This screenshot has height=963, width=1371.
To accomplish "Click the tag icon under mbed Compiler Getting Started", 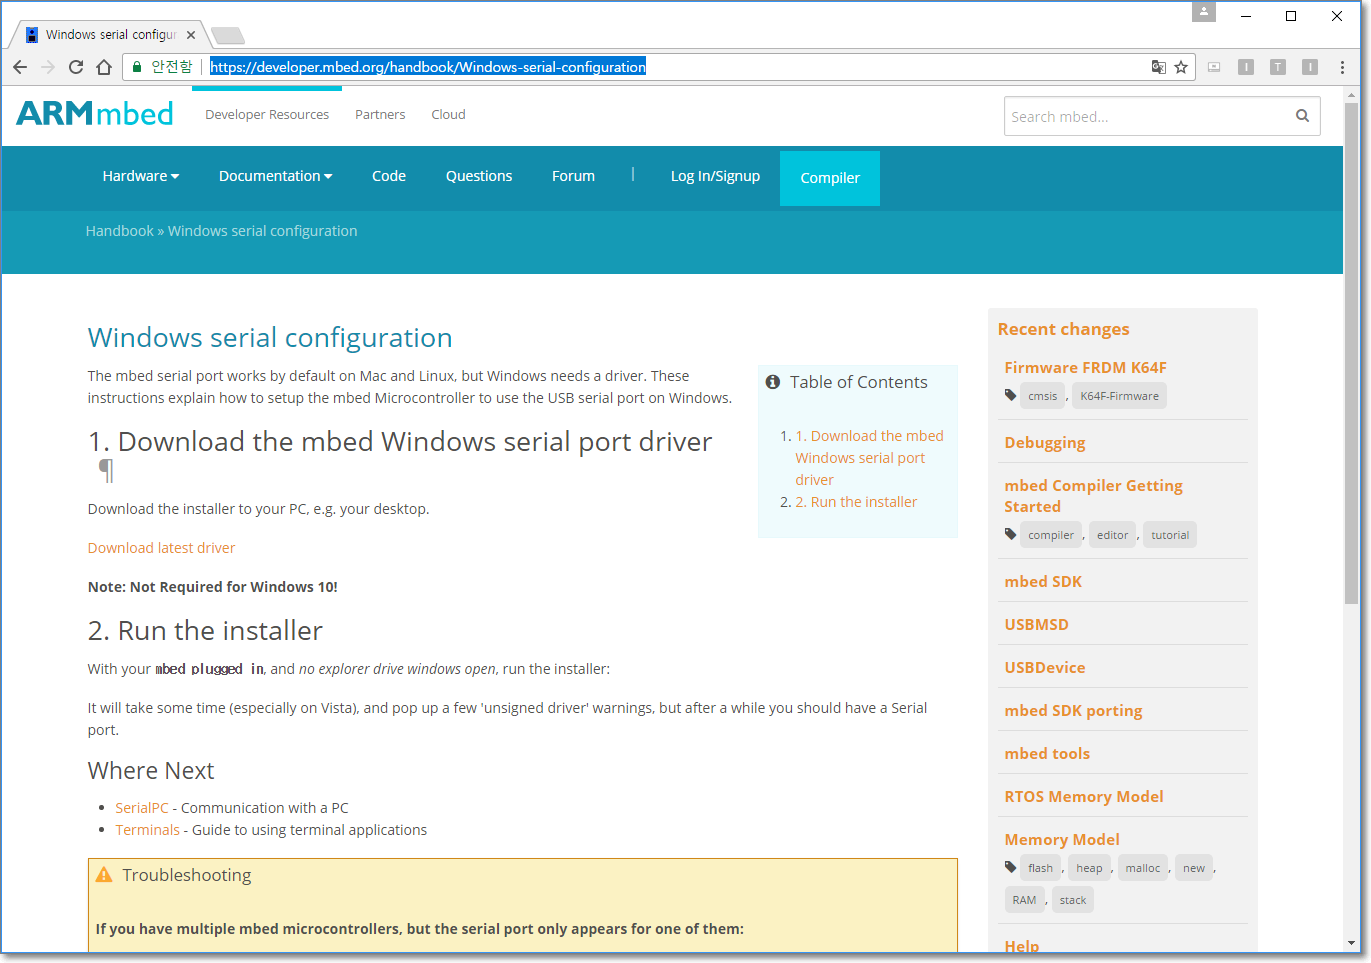I will tap(1011, 534).
